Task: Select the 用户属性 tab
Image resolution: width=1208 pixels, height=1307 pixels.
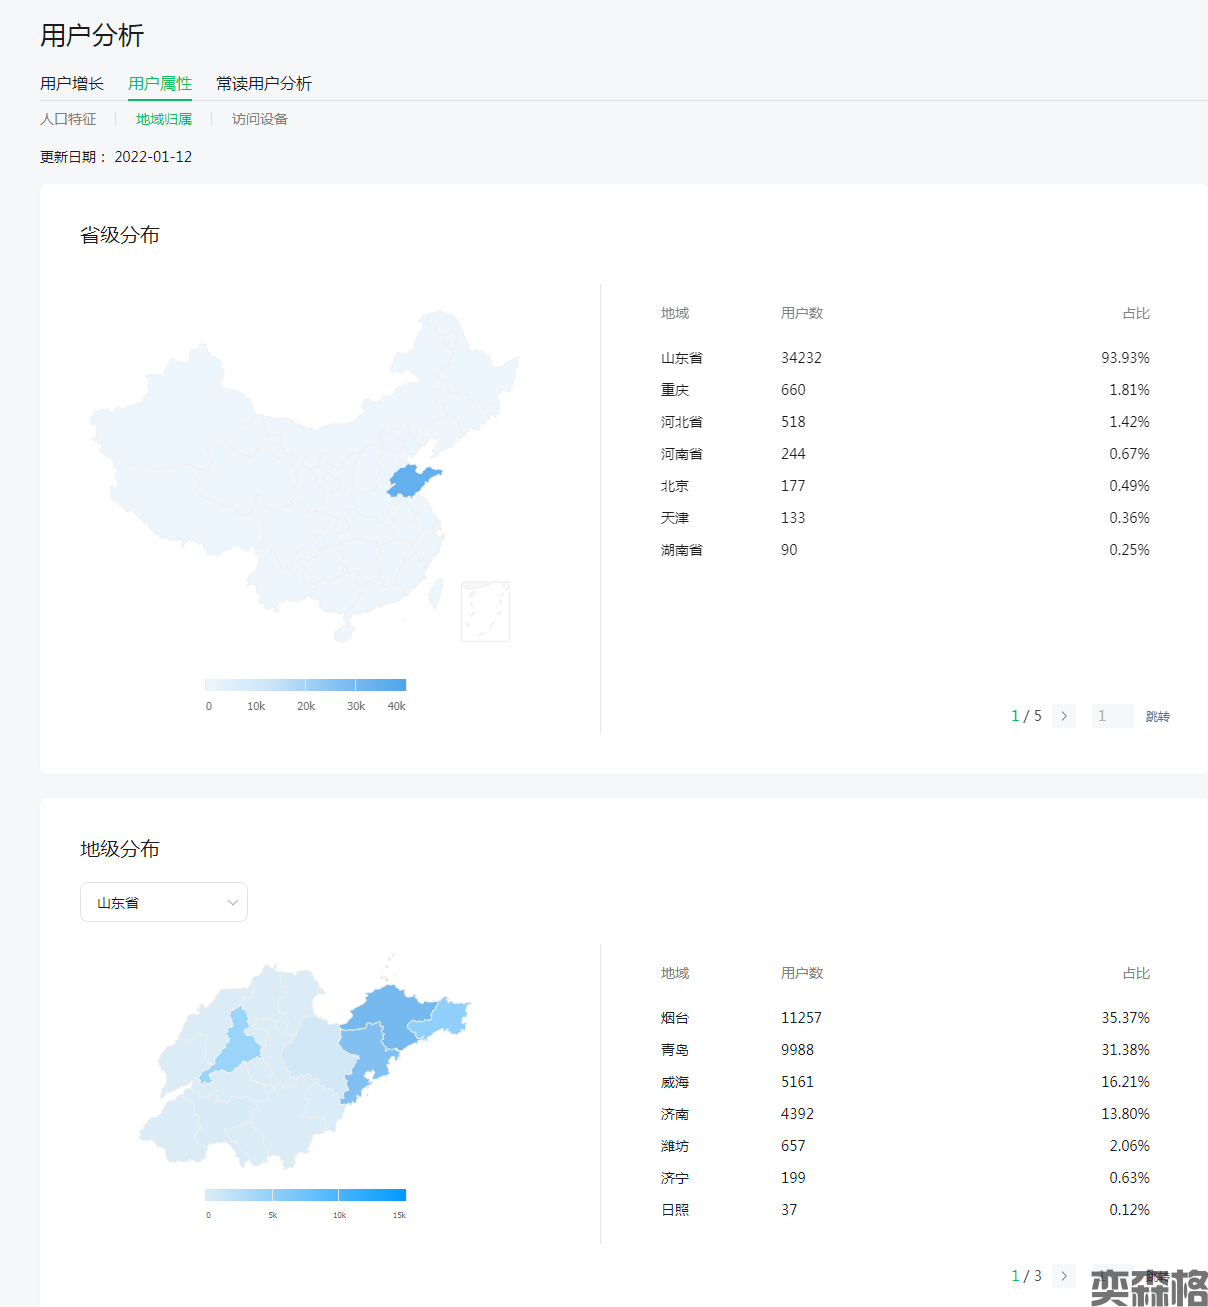Action: tap(160, 84)
